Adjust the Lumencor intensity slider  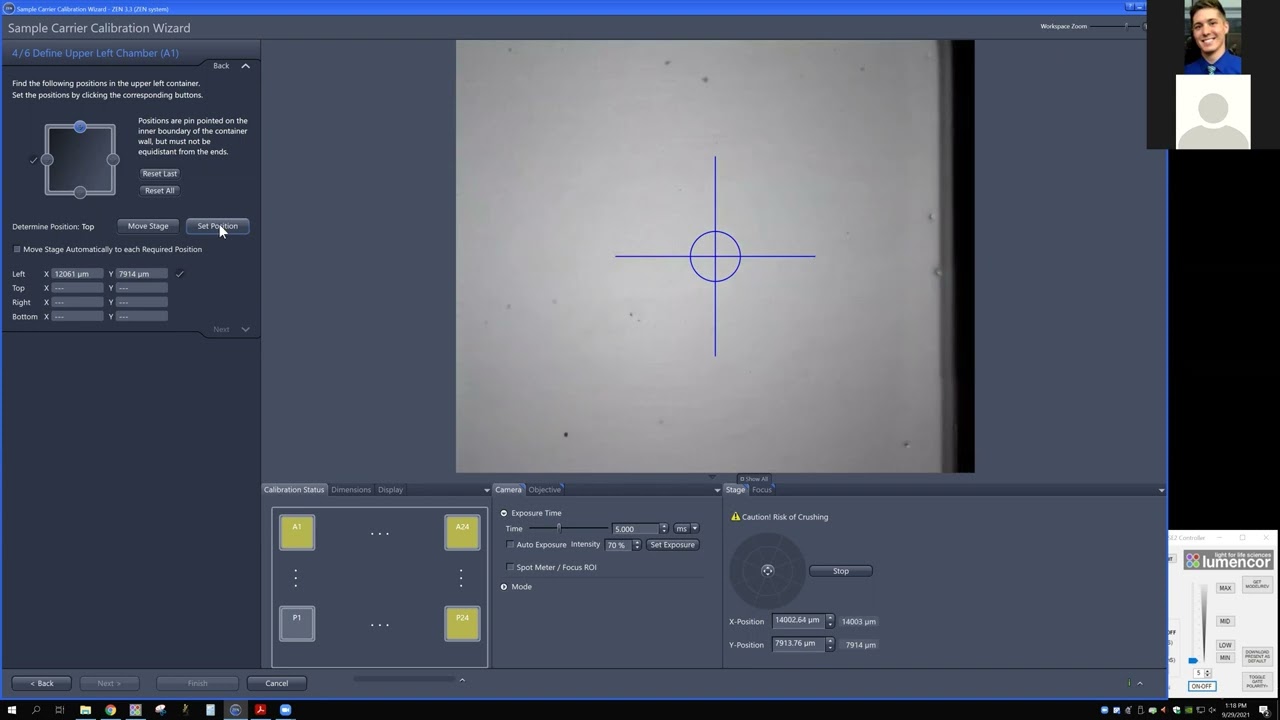(1192, 660)
